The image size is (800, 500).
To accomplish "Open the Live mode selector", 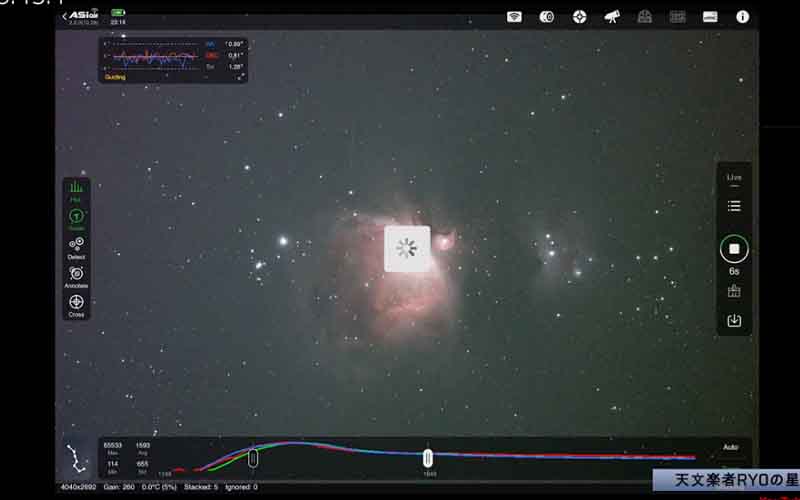I will (x=734, y=176).
